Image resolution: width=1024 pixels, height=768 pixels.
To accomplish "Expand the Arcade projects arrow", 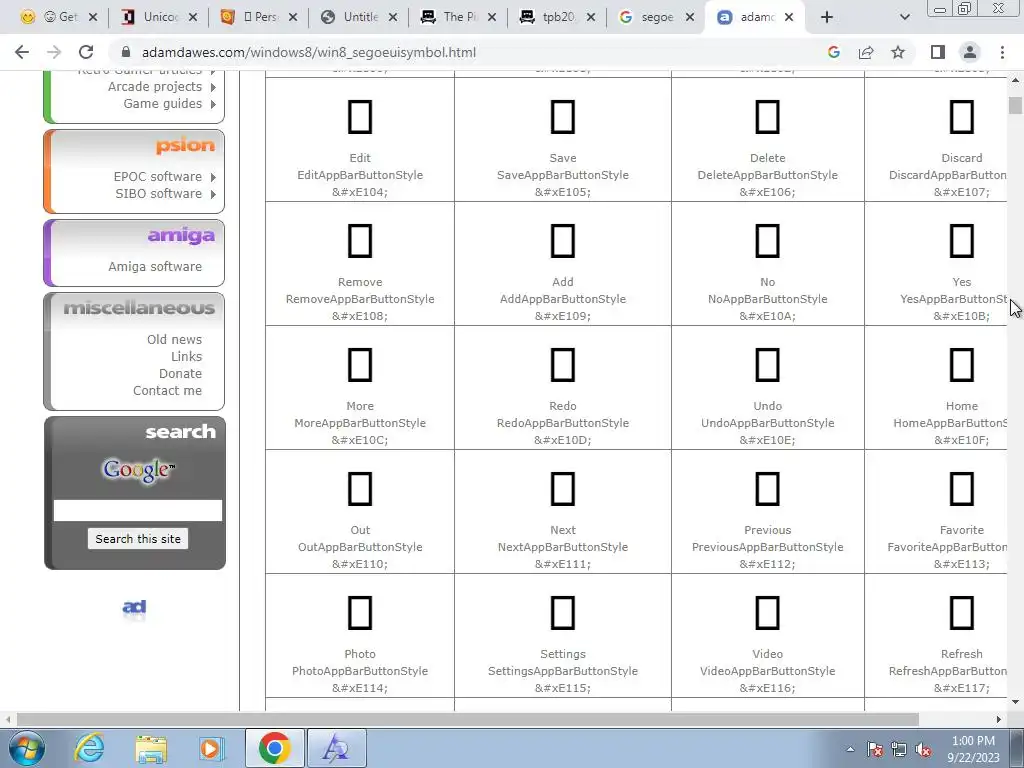I will tap(213, 87).
